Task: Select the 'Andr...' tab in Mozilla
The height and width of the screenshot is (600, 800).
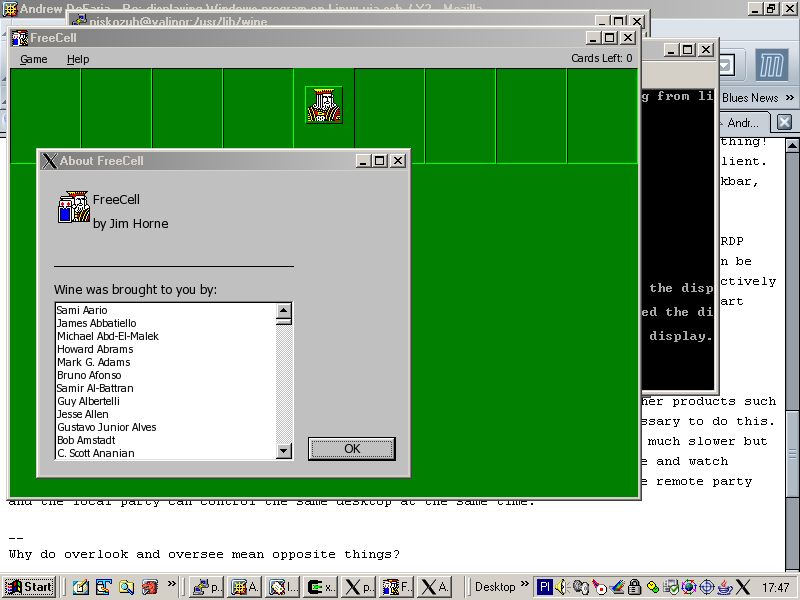Action: (742, 123)
